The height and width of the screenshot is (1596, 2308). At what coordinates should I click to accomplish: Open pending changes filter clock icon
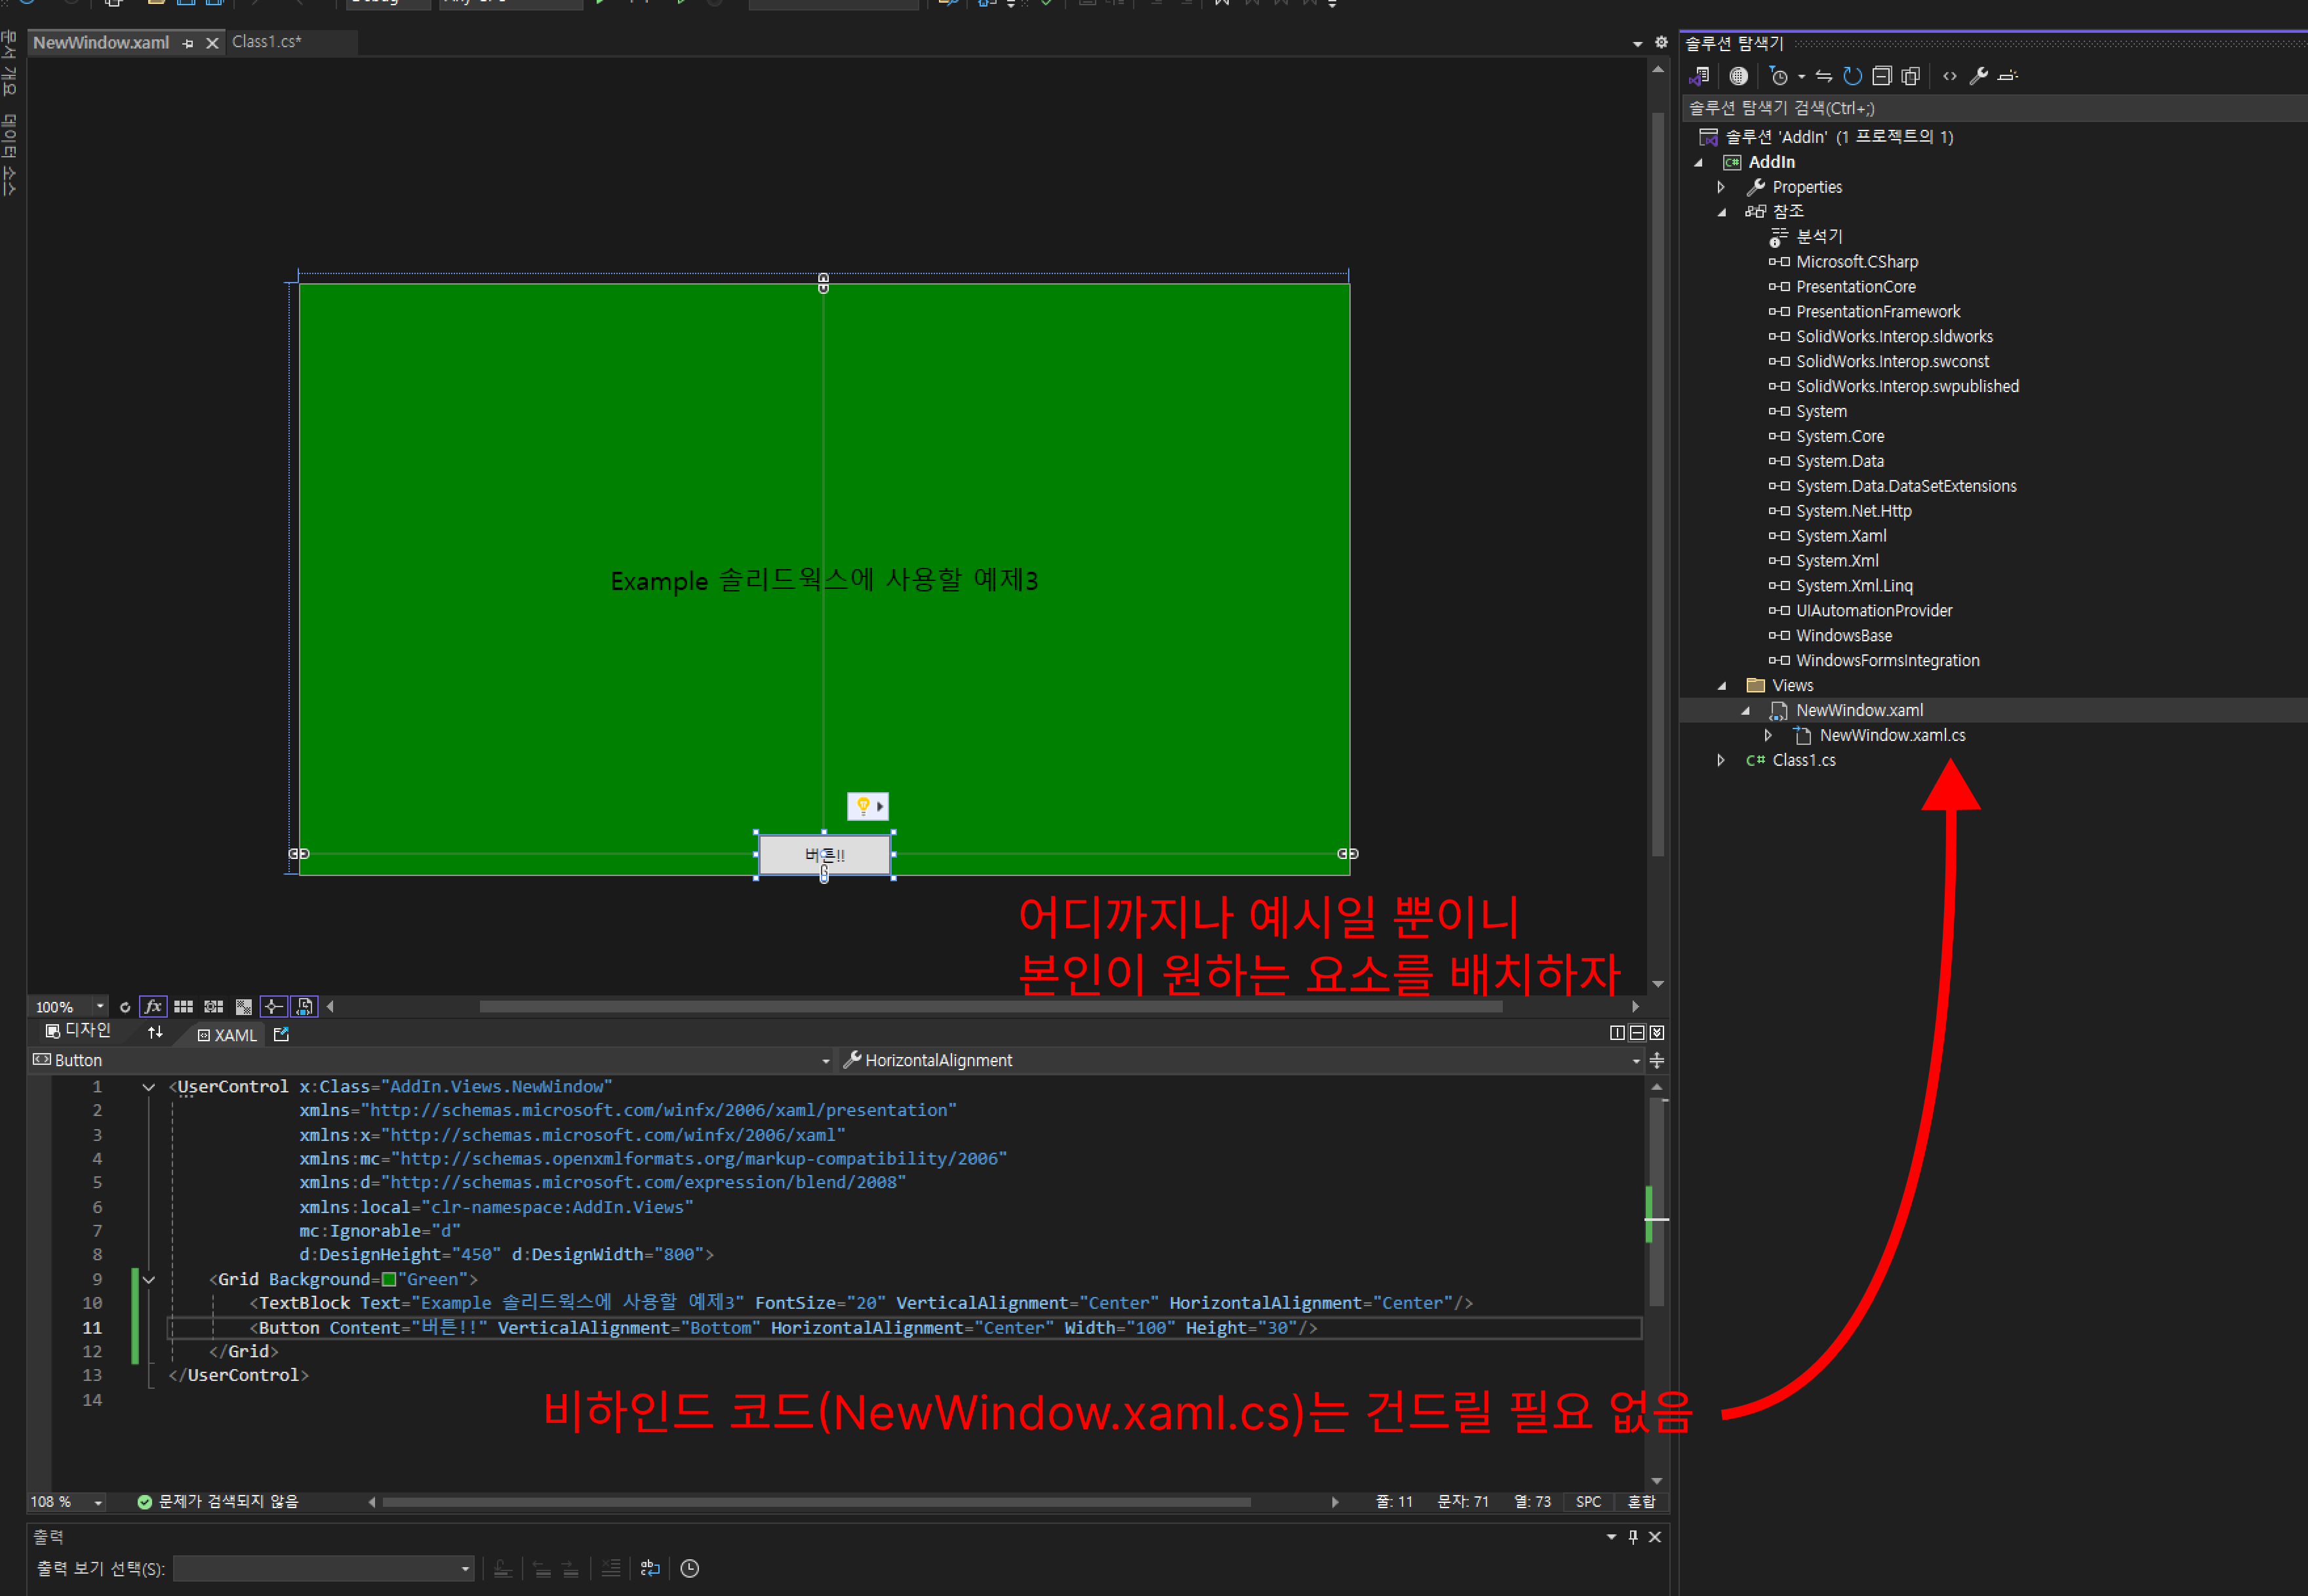[1778, 76]
